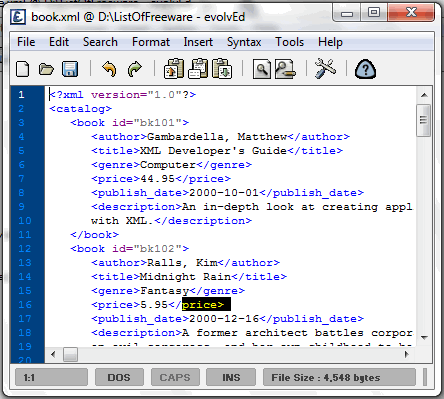This screenshot has height=399, width=444.
Task: Click the "with XML." line
Action: pyautogui.click(x=171, y=221)
